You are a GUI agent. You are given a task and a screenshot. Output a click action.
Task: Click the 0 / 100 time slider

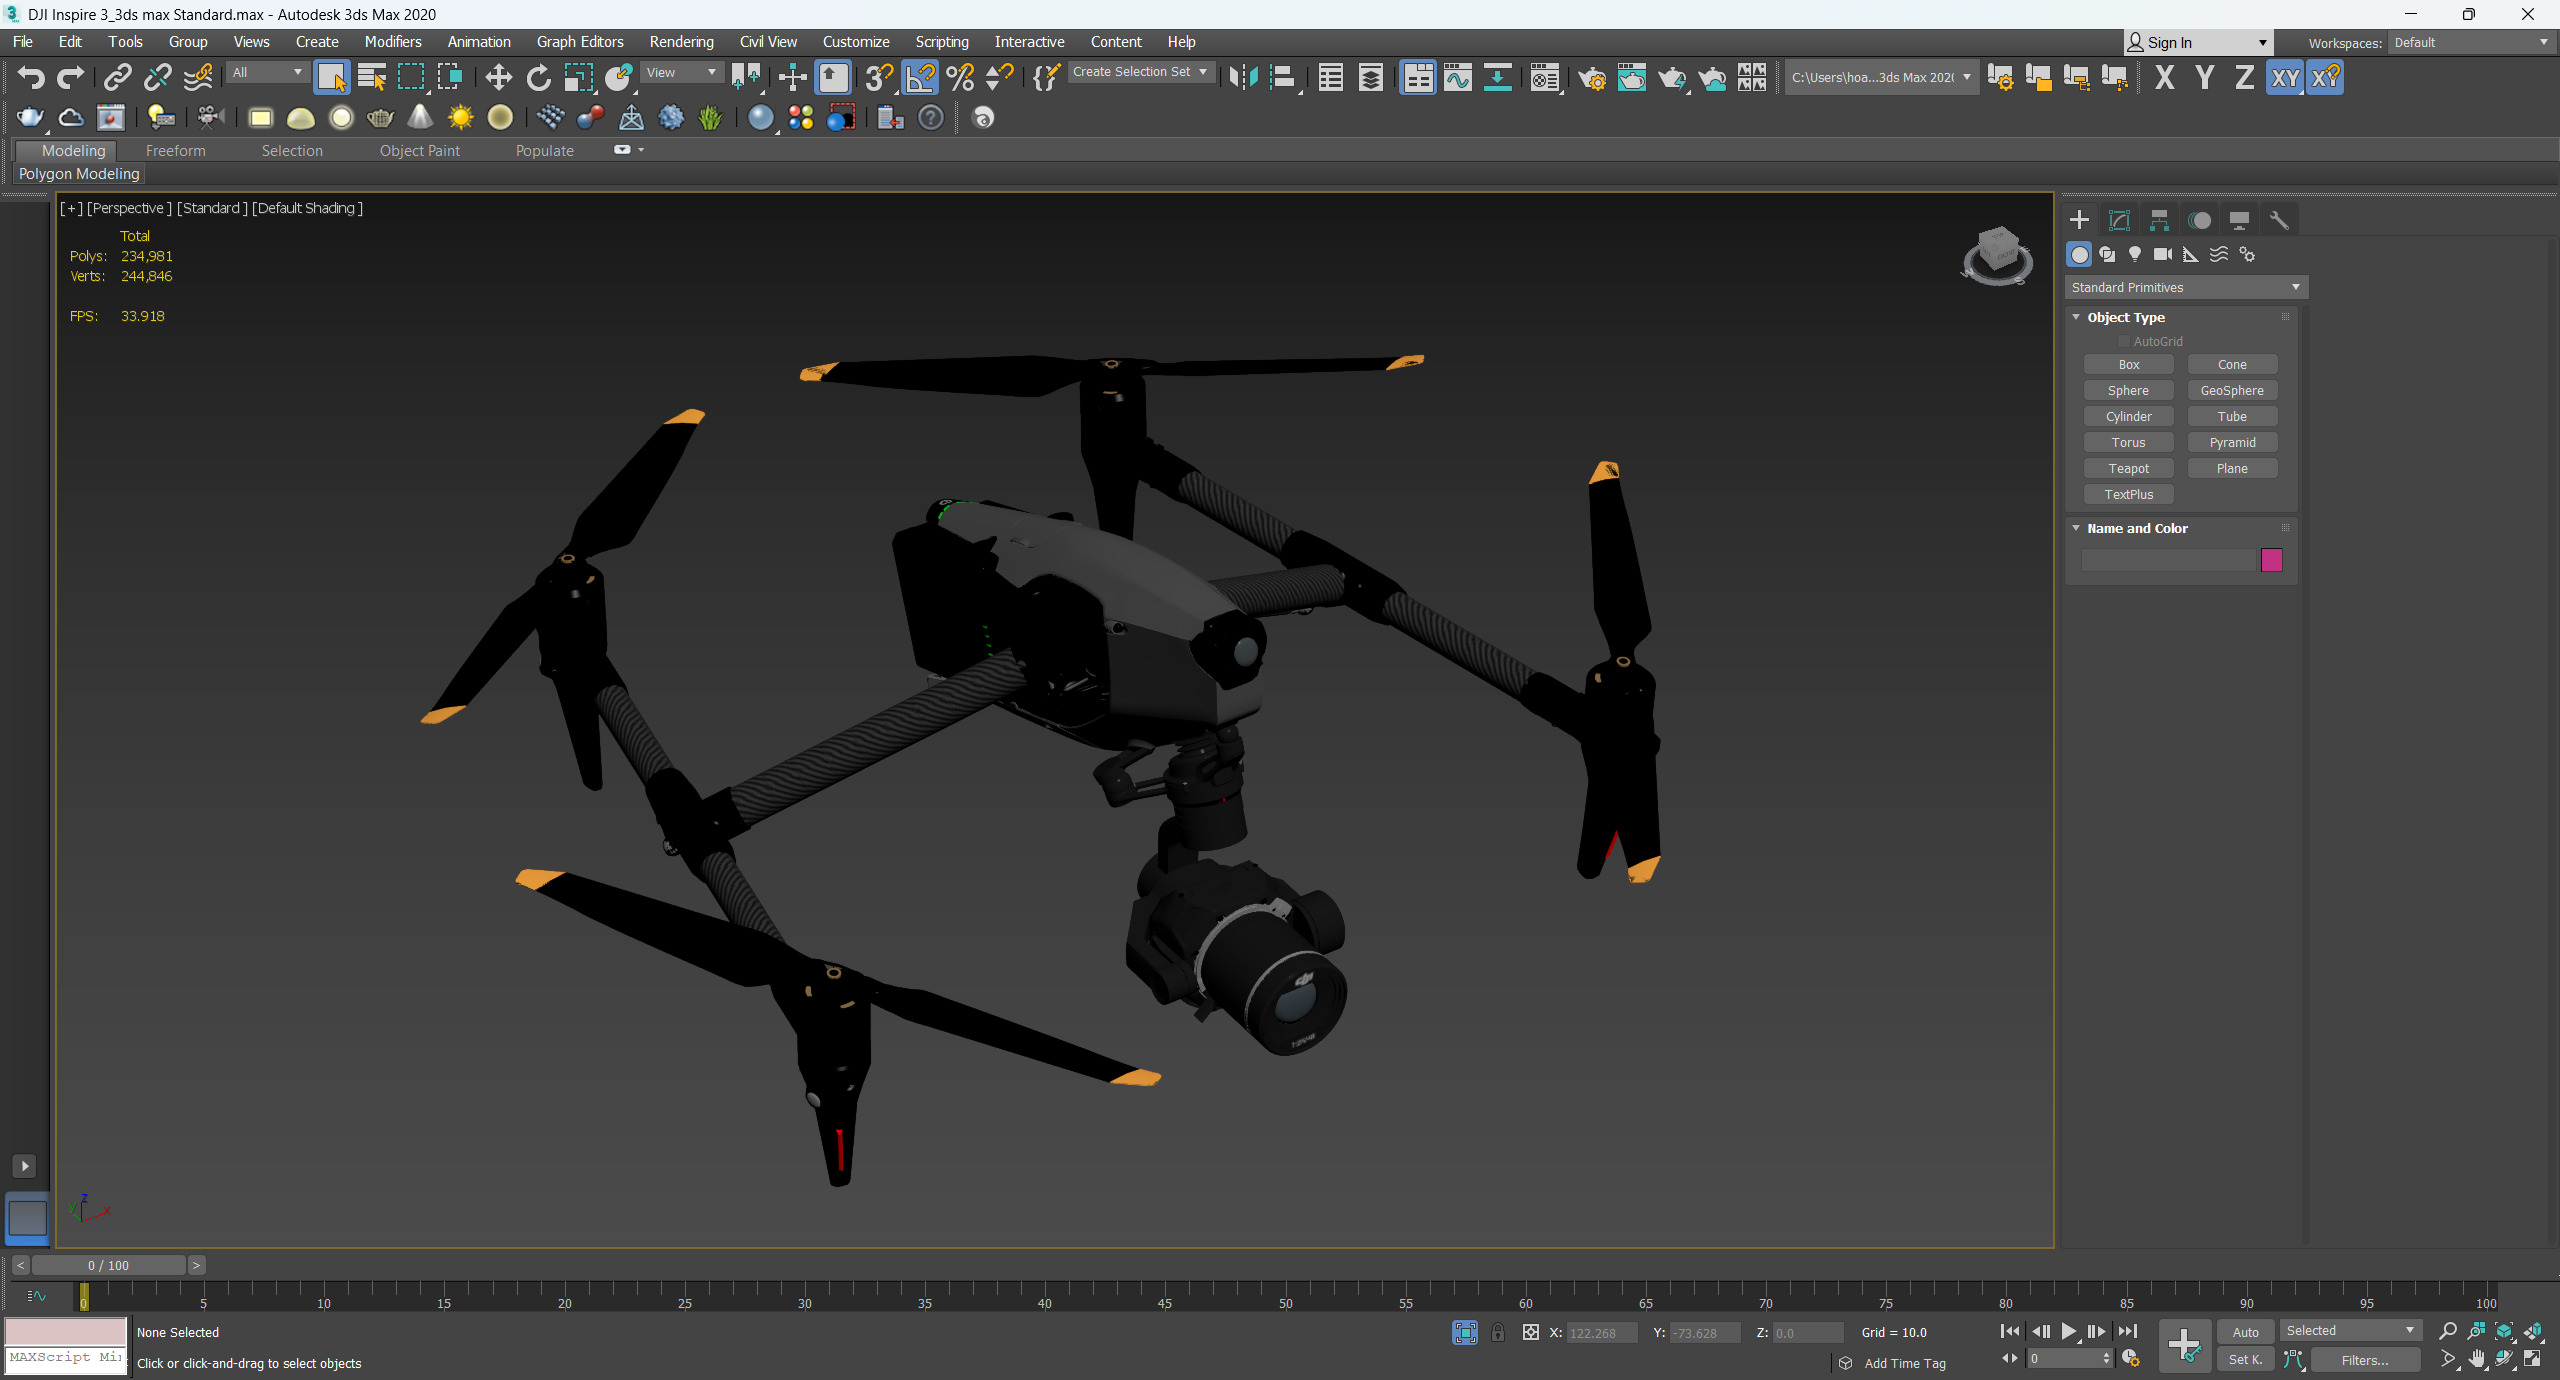(108, 1265)
